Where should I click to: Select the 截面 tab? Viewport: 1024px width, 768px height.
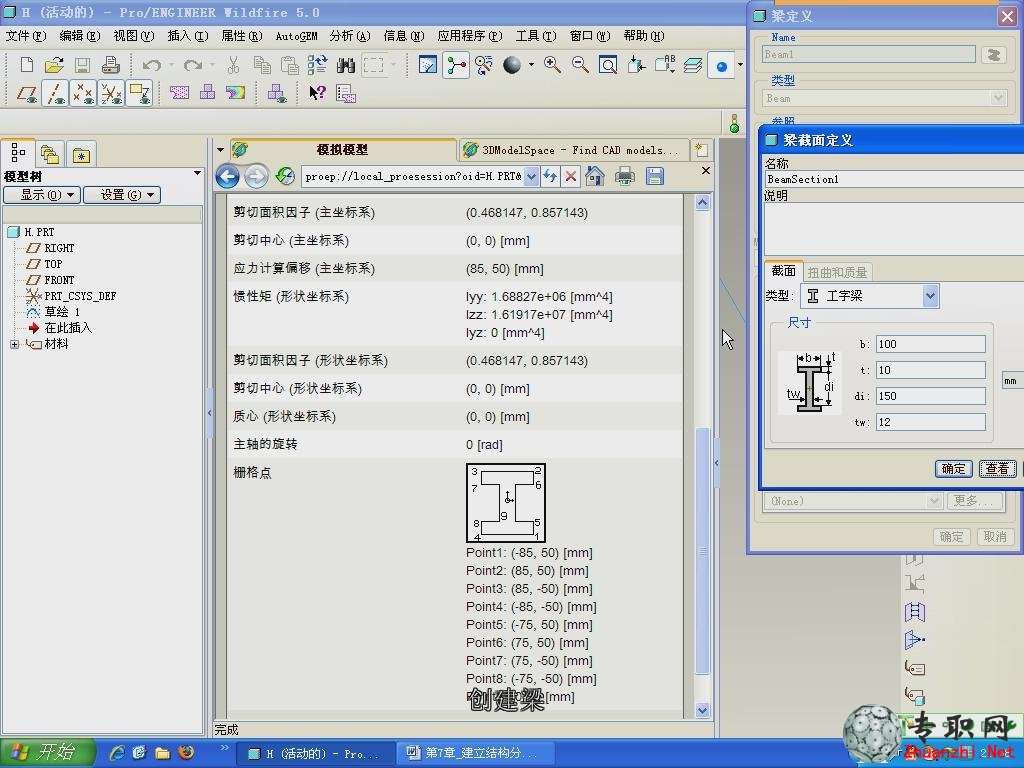pyautogui.click(x=783, y=271)
